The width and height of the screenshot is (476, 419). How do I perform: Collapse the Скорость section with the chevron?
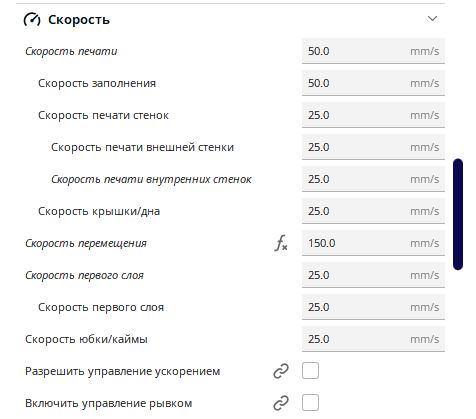pos(432,19)
